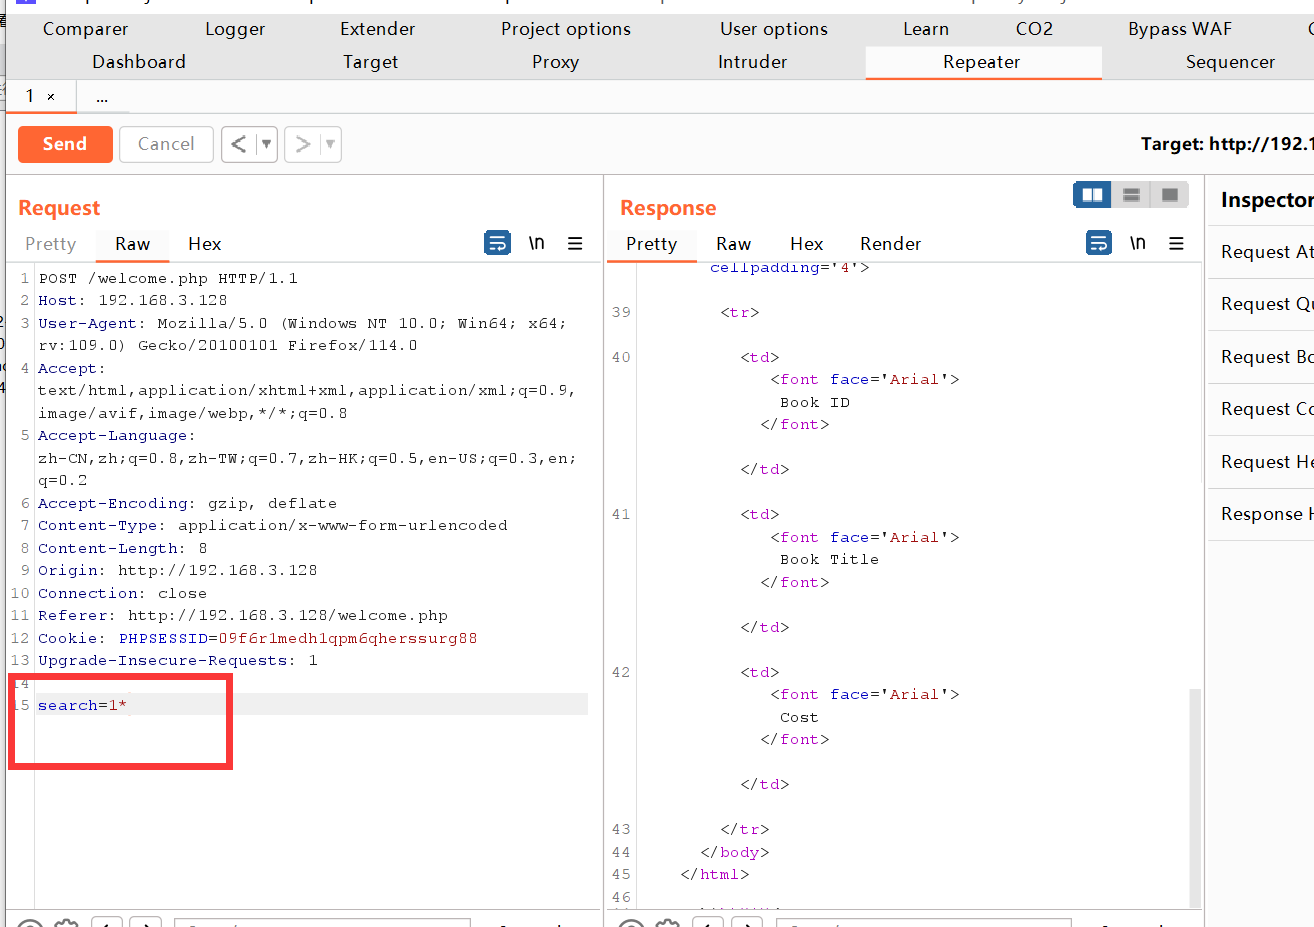The height and width of the screenshot is (927, 1314).
Task: Switch to top-bottom layout view
Action: click(x=1131, y=194)
